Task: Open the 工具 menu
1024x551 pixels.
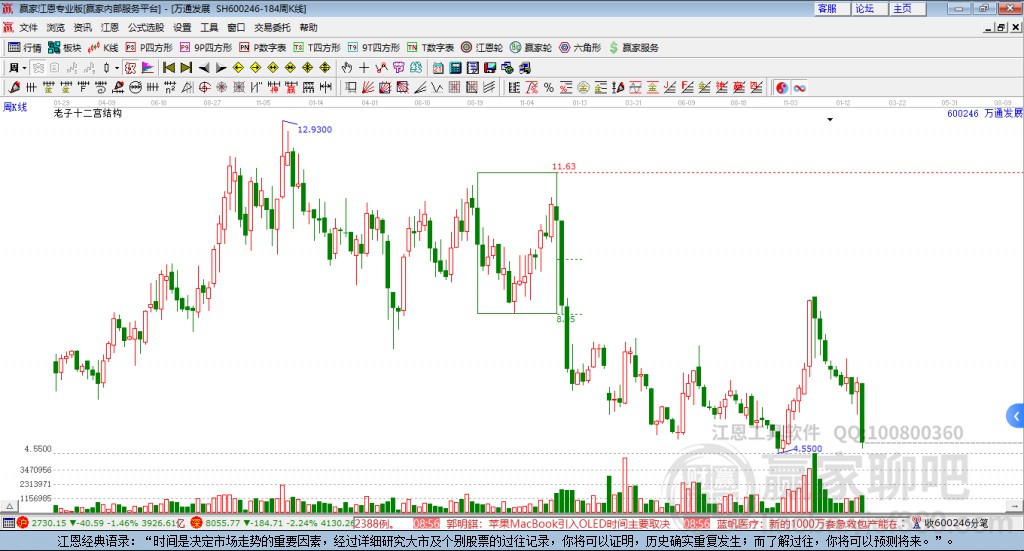Action: coord(209,27)
